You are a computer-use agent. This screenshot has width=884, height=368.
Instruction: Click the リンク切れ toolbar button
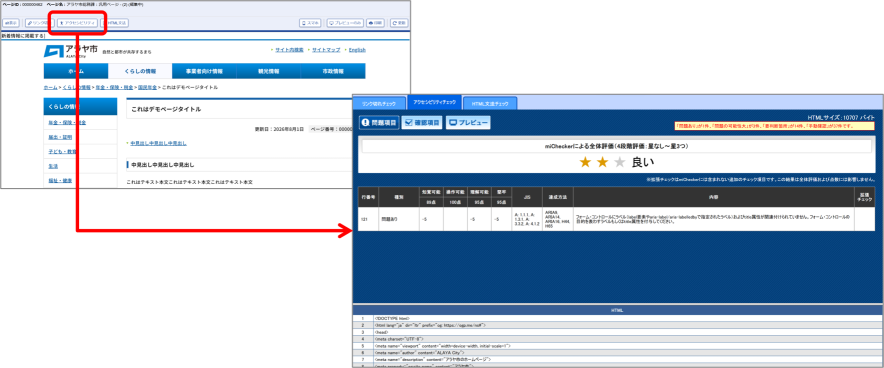click(x=39, y=23)
